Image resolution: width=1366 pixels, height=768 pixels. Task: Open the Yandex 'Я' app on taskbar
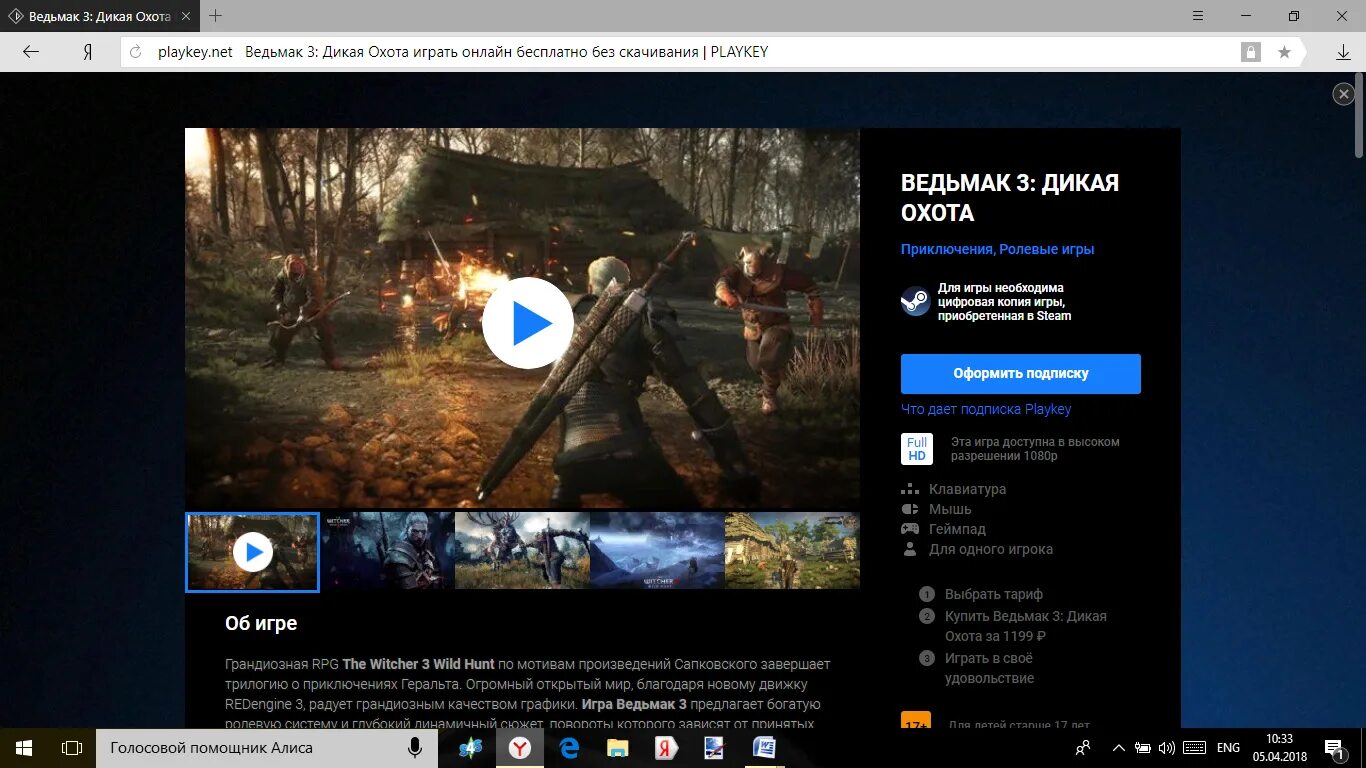tap(666, 748)
